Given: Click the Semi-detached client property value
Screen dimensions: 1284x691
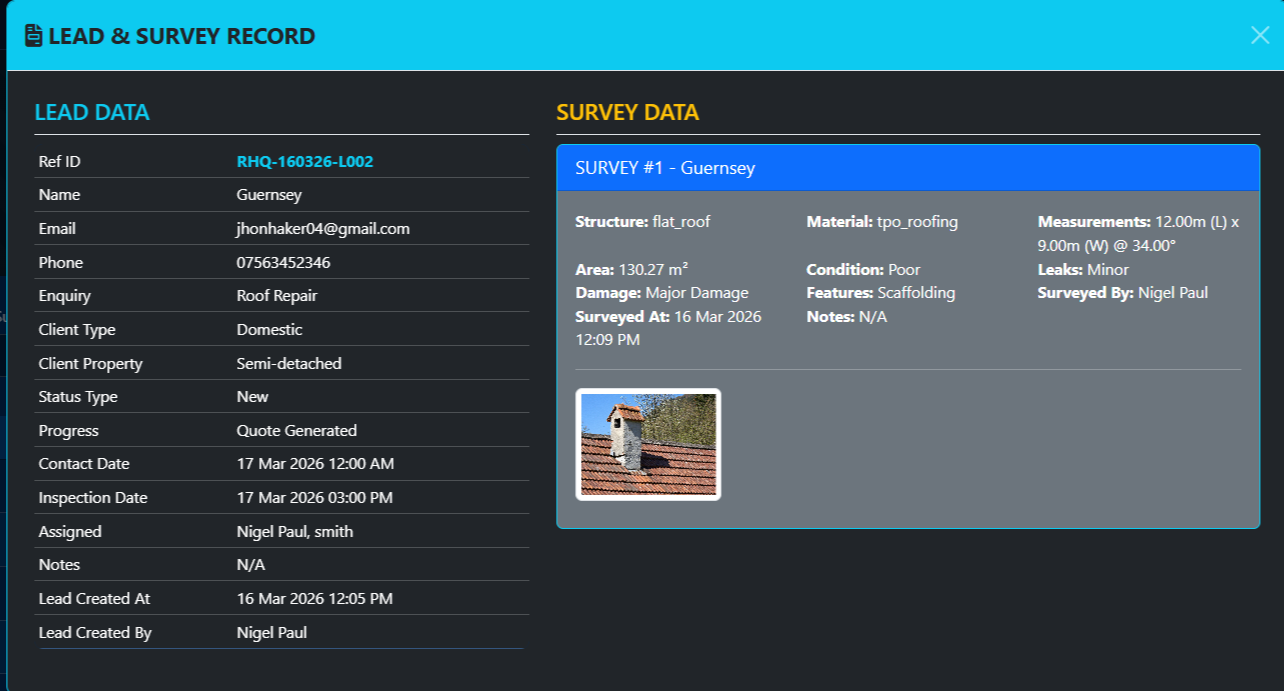Looking at the screenshot, I should [289, 364].
